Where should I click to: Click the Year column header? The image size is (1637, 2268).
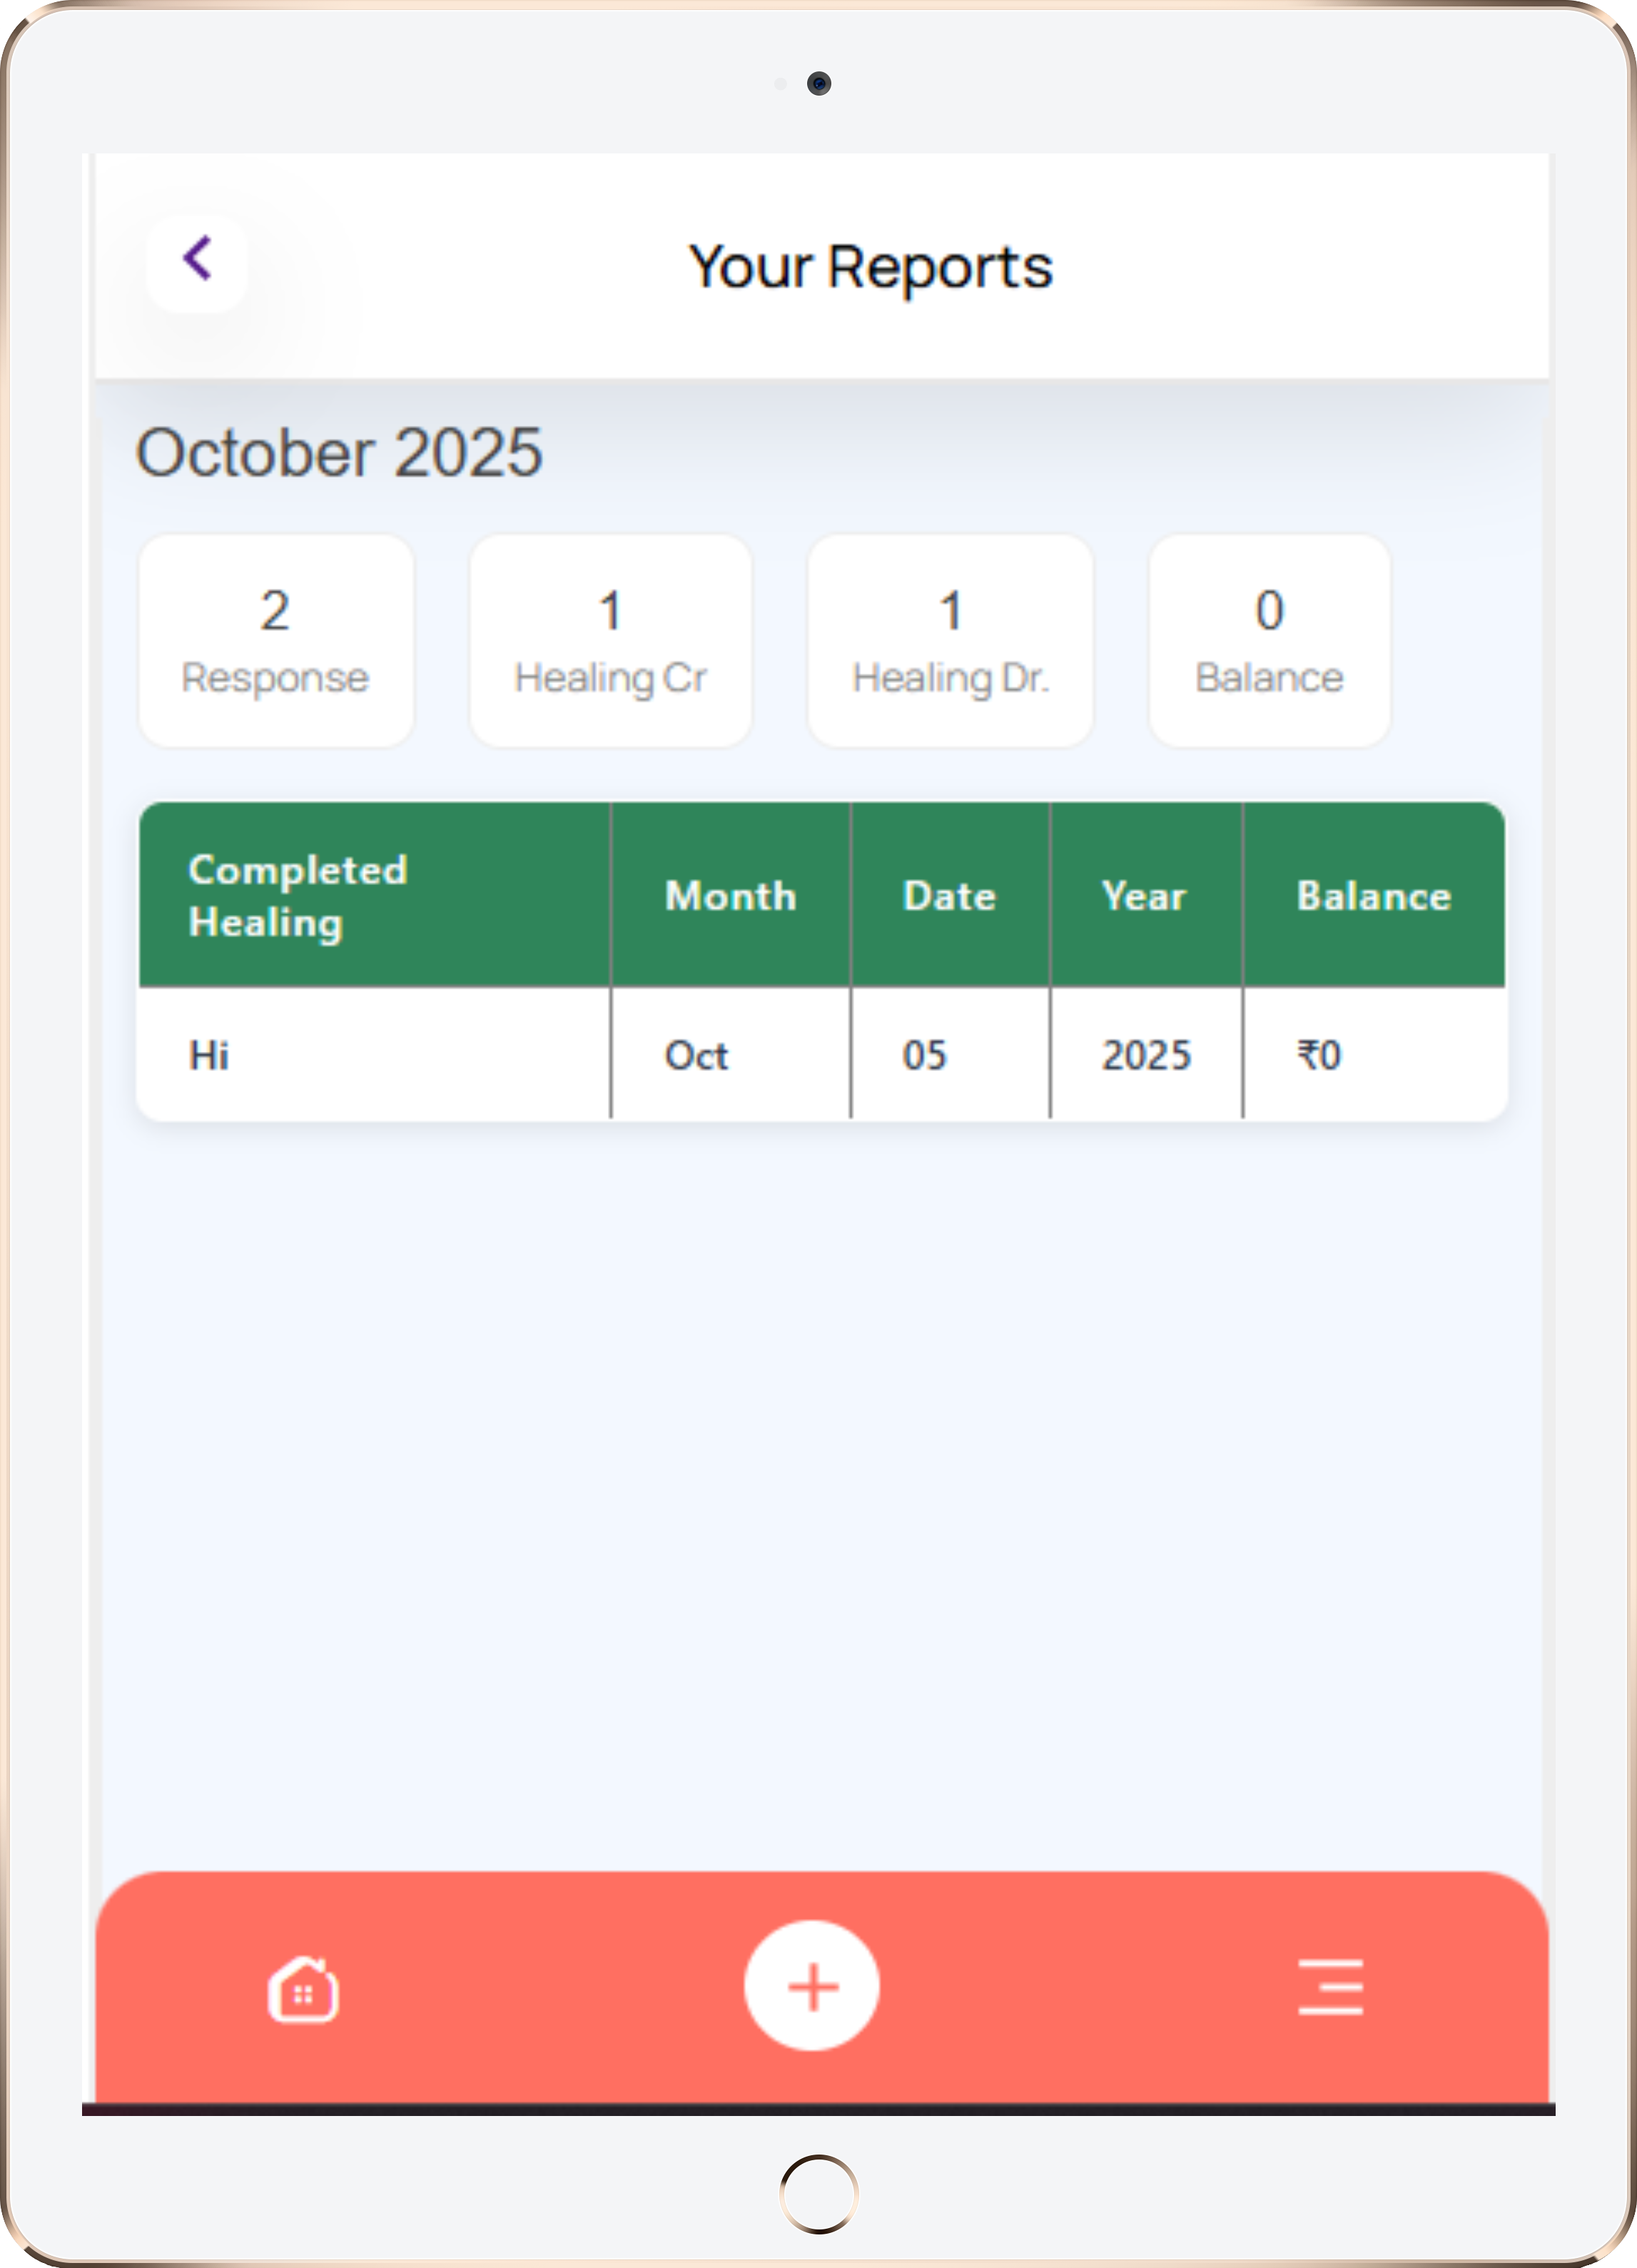1144,895
